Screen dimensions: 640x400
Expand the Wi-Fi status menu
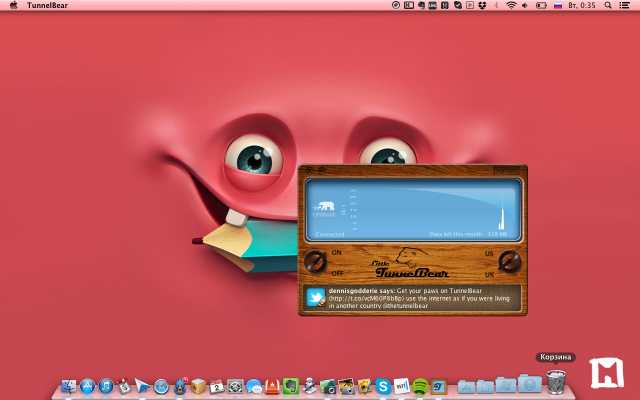(x=511, y=6)
